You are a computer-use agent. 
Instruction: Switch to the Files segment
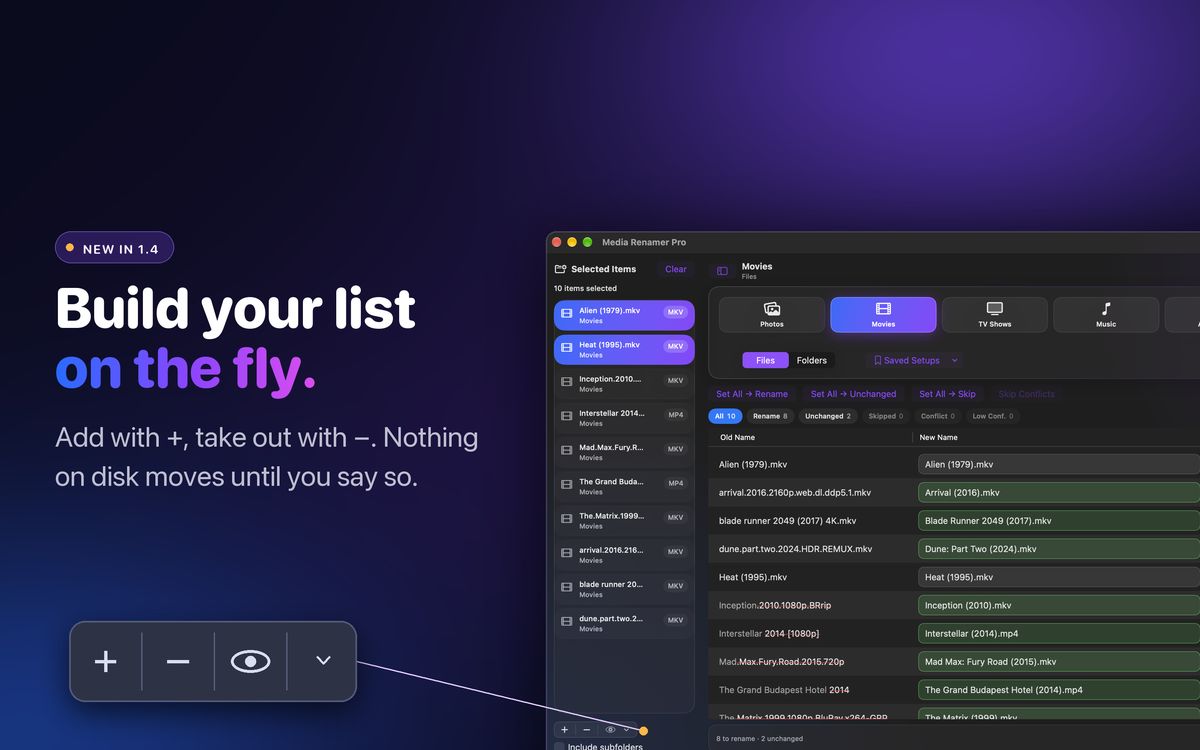coord(765,360)
